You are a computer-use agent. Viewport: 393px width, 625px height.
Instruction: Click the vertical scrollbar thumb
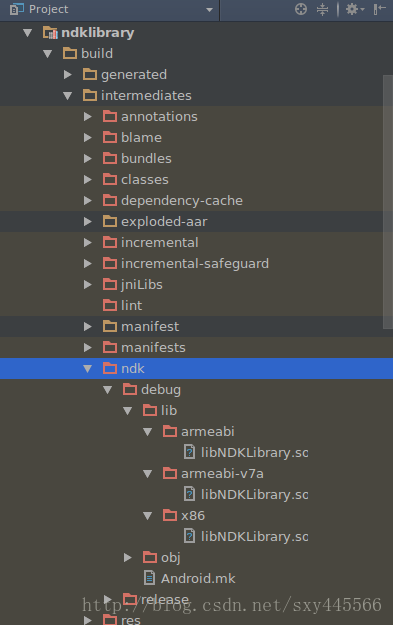[x=387, y=201]
